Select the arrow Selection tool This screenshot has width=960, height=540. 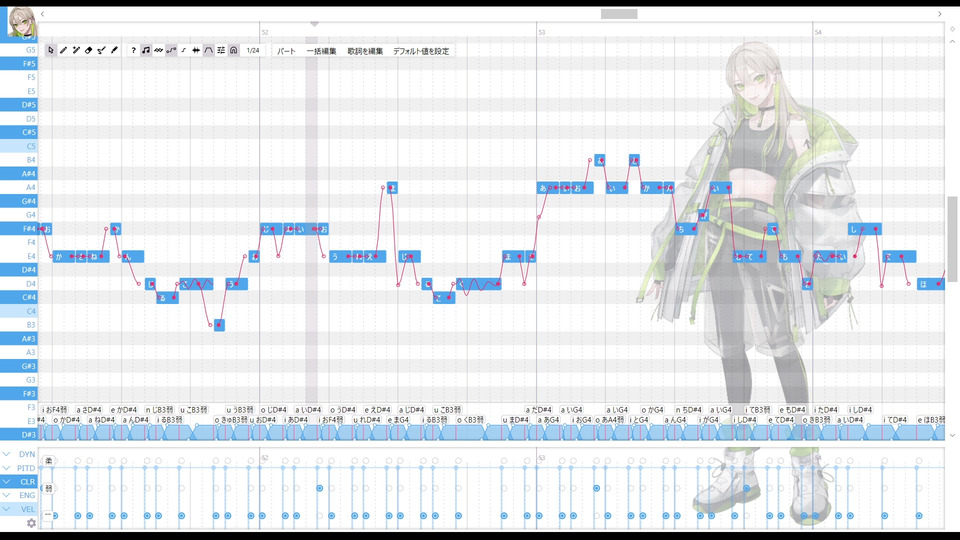click(51, 50)
